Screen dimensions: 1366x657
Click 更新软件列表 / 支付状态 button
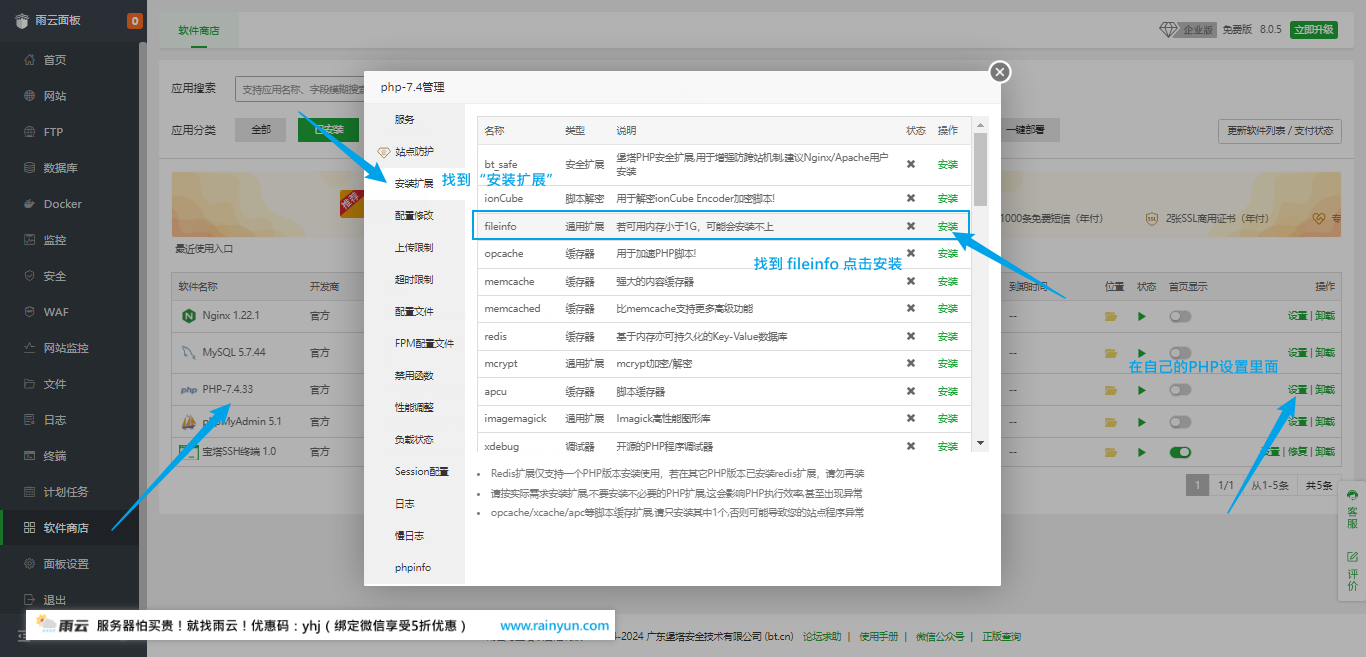tap(1280, 131)
